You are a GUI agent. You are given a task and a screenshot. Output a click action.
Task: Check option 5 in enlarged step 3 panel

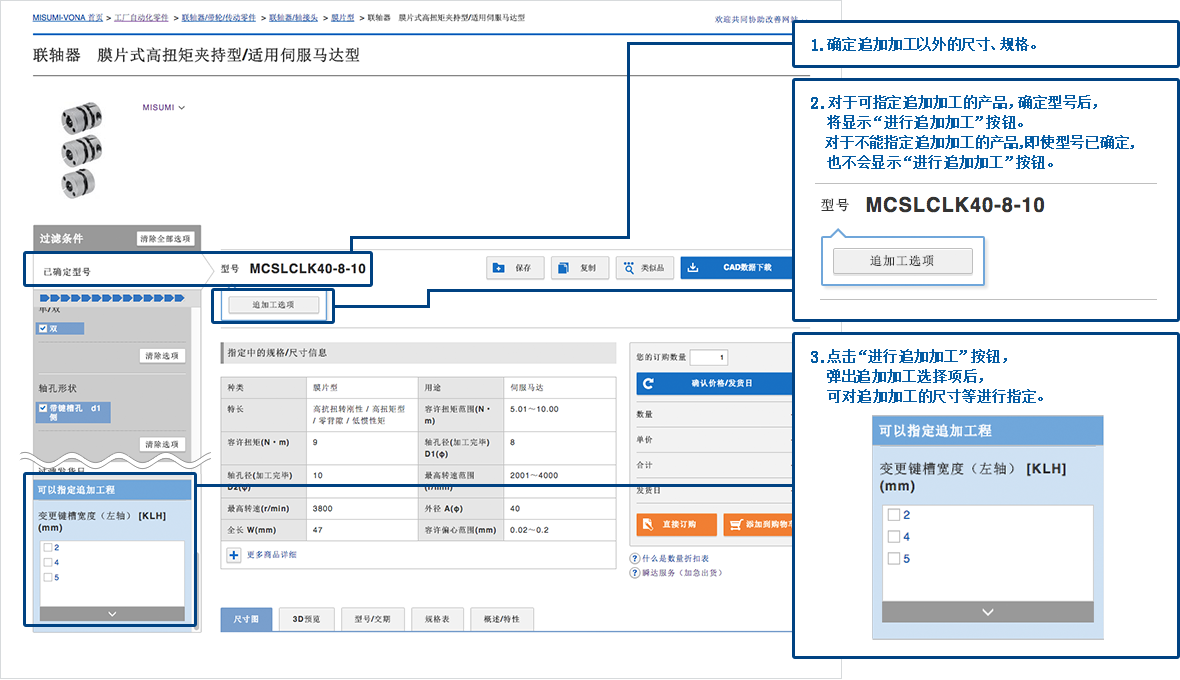pos(894,559)
